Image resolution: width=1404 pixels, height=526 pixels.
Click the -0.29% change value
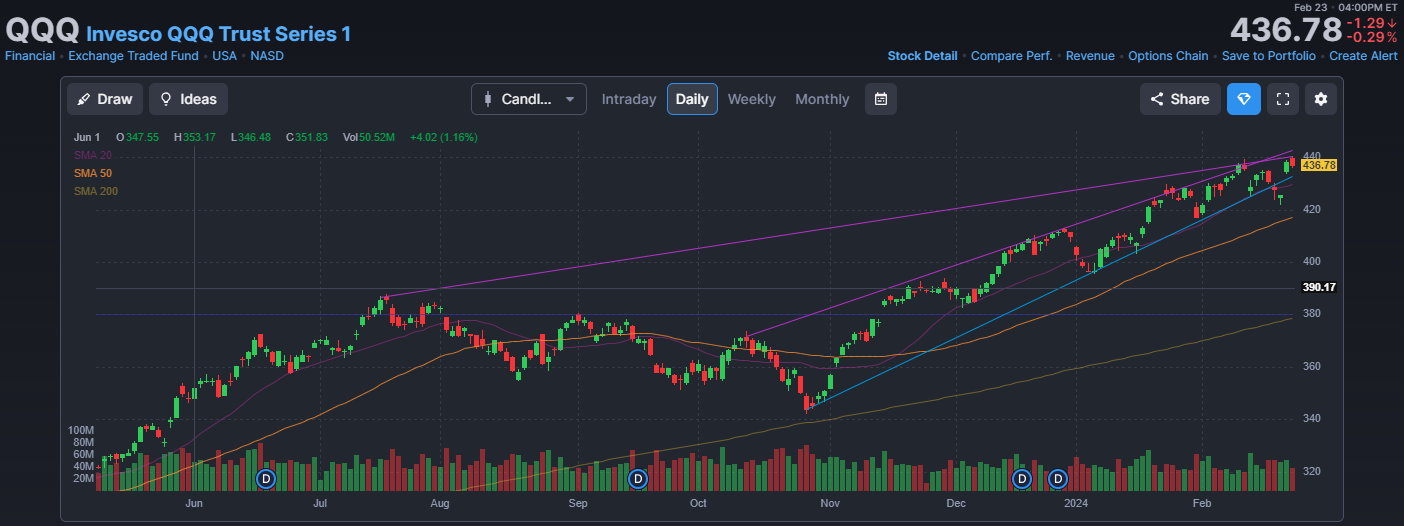(1371, 37)
